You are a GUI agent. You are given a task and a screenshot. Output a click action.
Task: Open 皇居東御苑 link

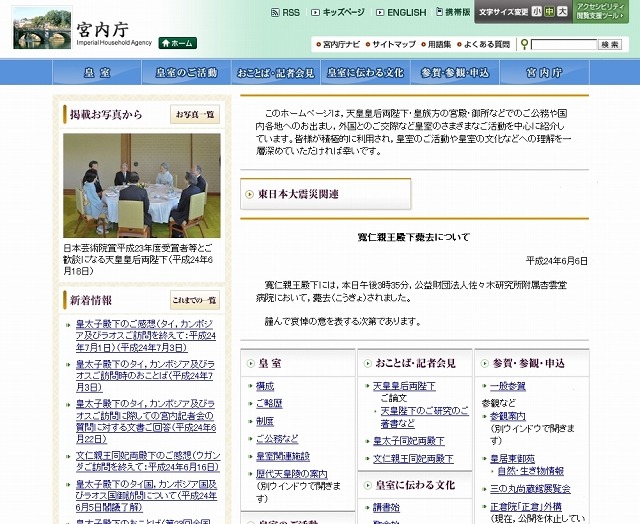tap(512, 459)
